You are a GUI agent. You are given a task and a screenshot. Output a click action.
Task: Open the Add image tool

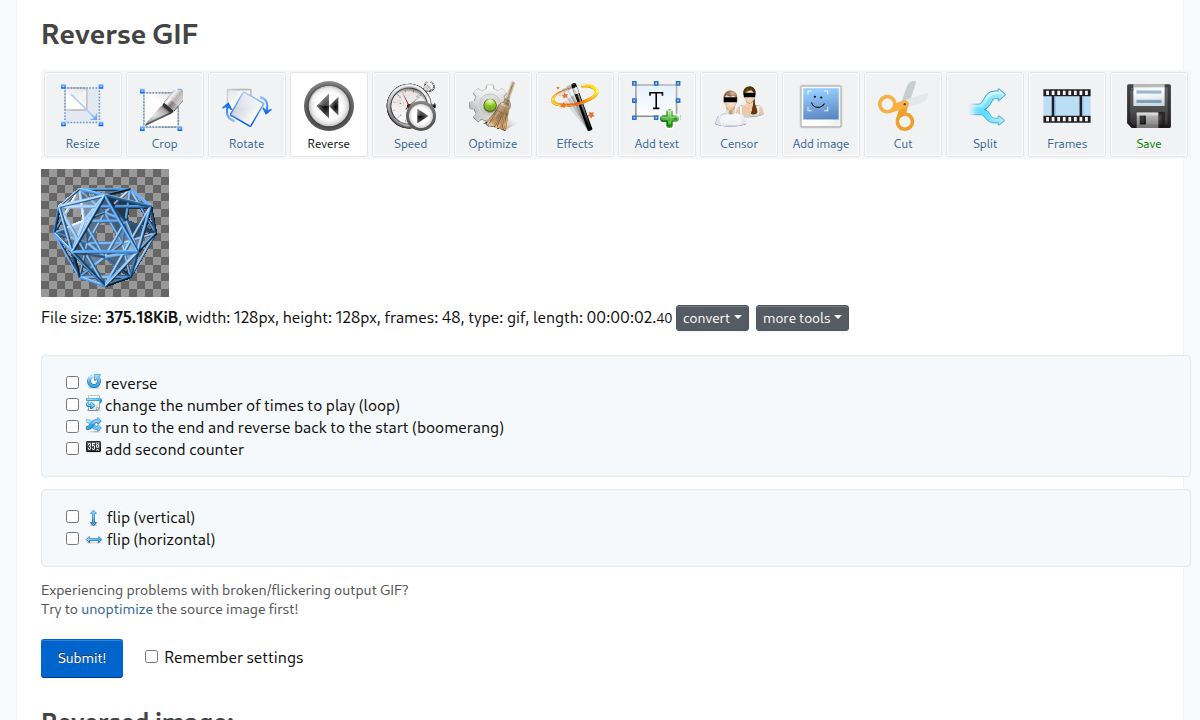pyautogui.click(x=821, y=114)
